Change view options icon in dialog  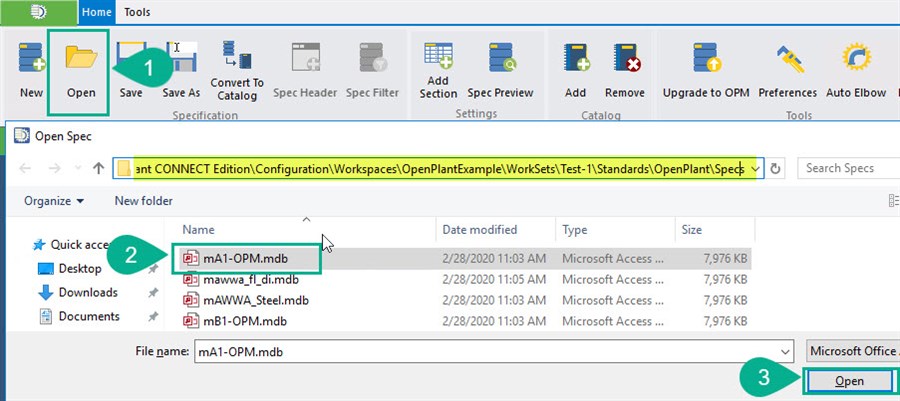tap(894, 200)
